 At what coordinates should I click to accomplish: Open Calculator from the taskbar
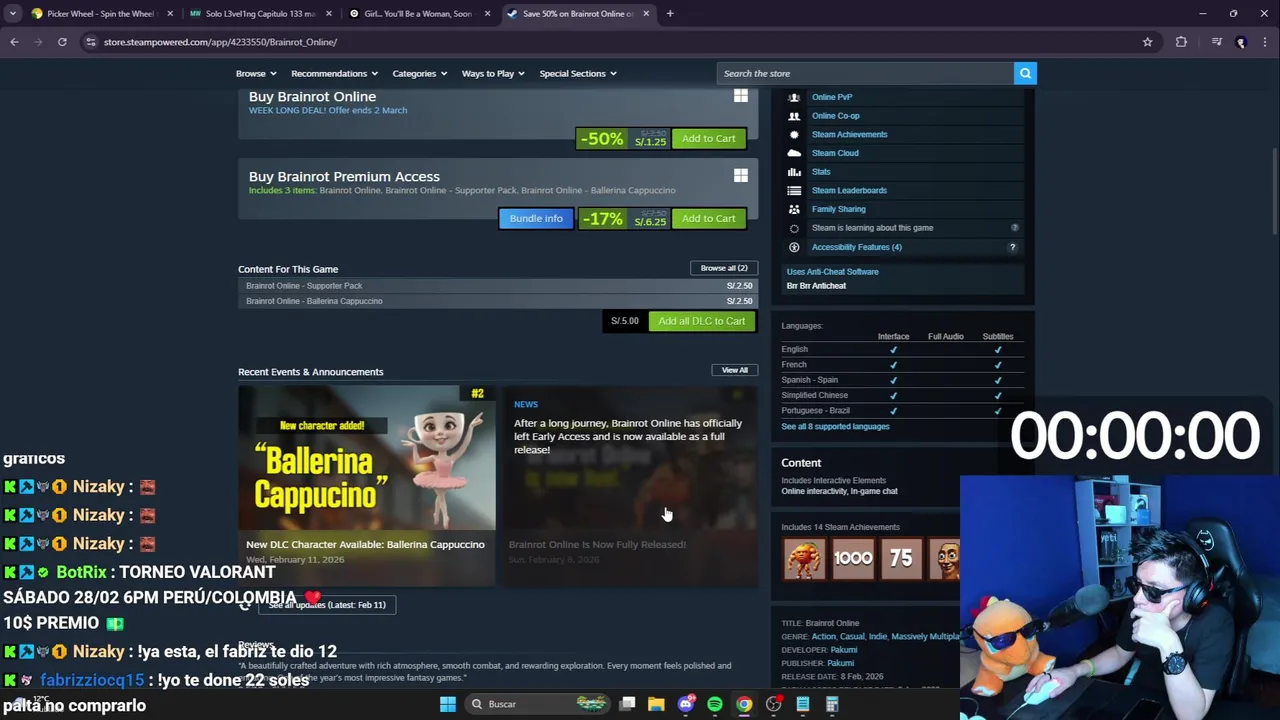(x=832, y=704)
